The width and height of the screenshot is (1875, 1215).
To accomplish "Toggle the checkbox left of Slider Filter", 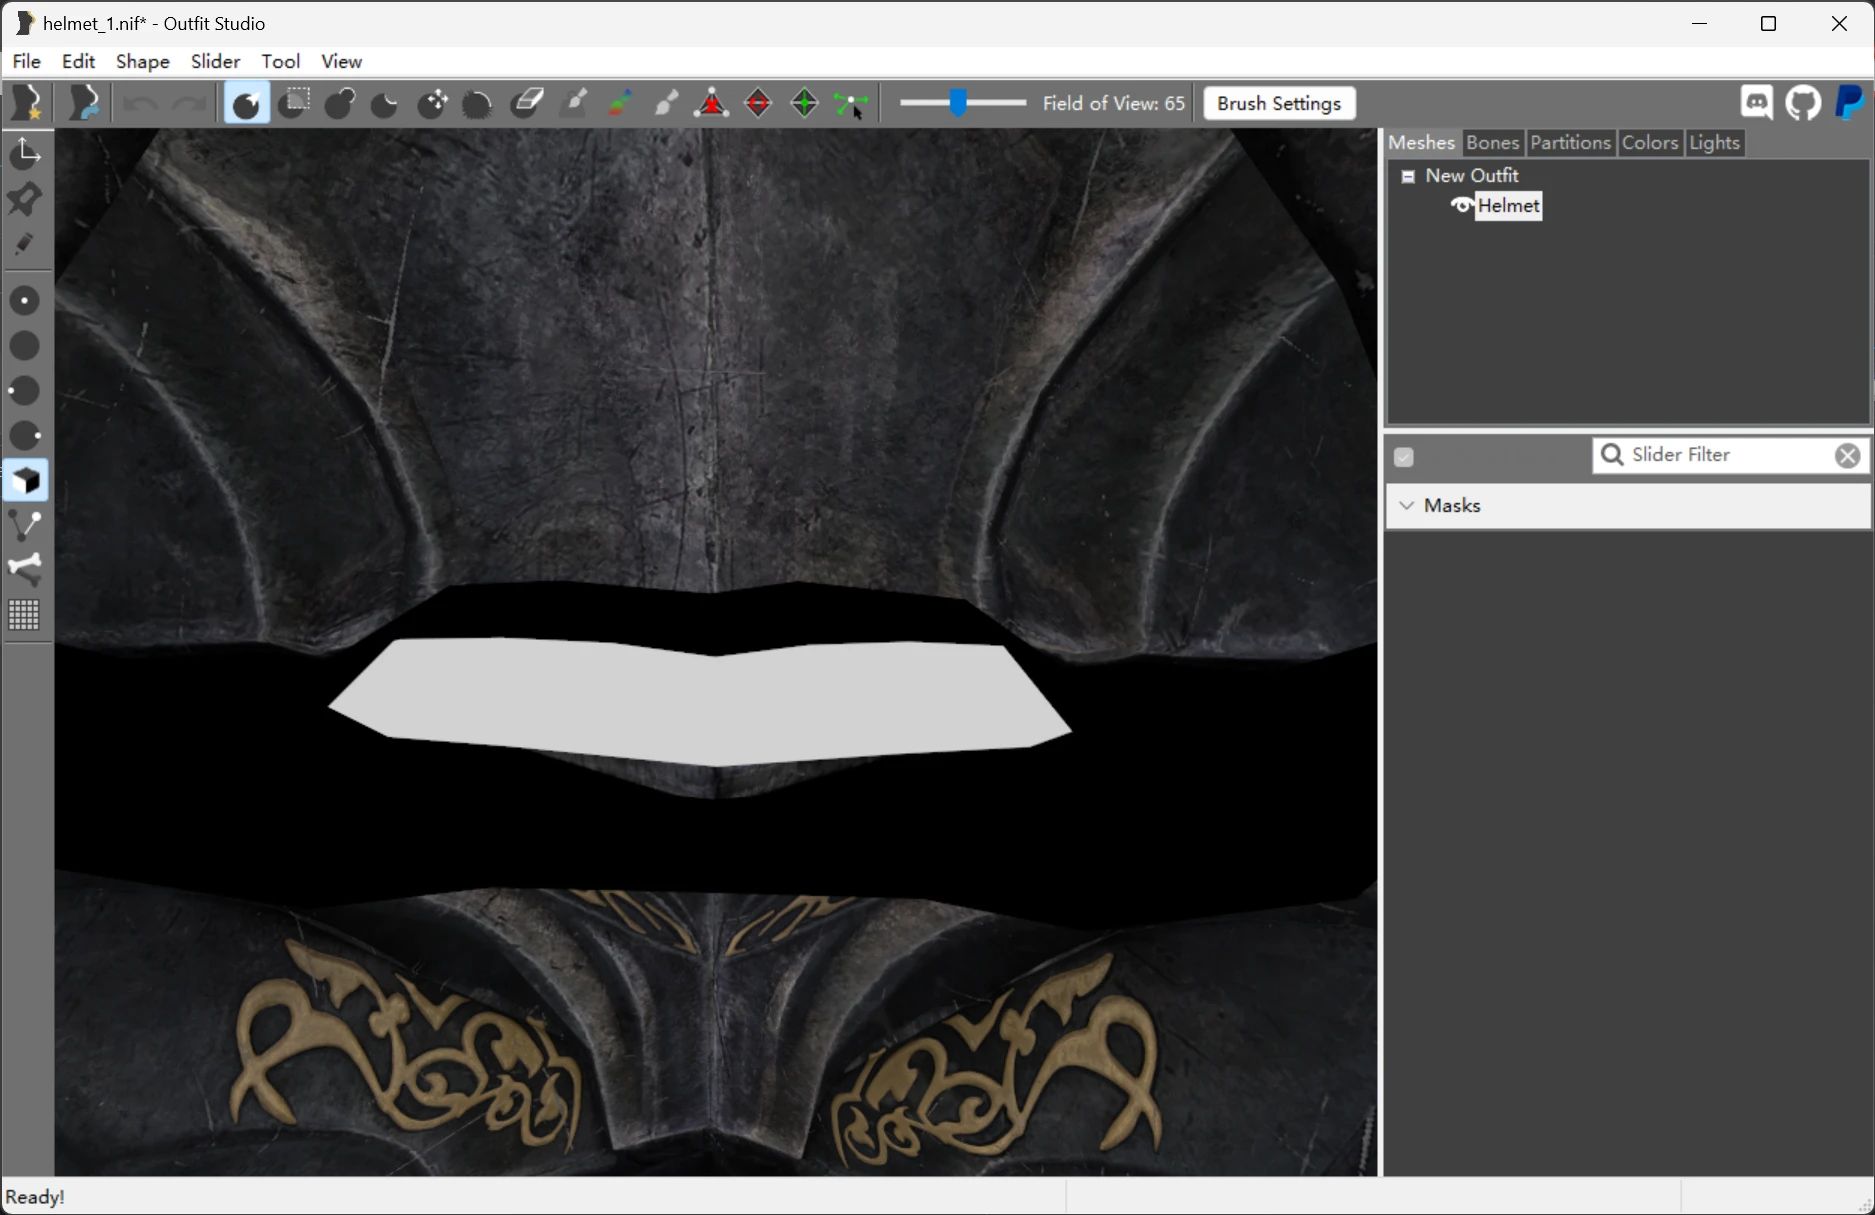I will pos(1403,456).
